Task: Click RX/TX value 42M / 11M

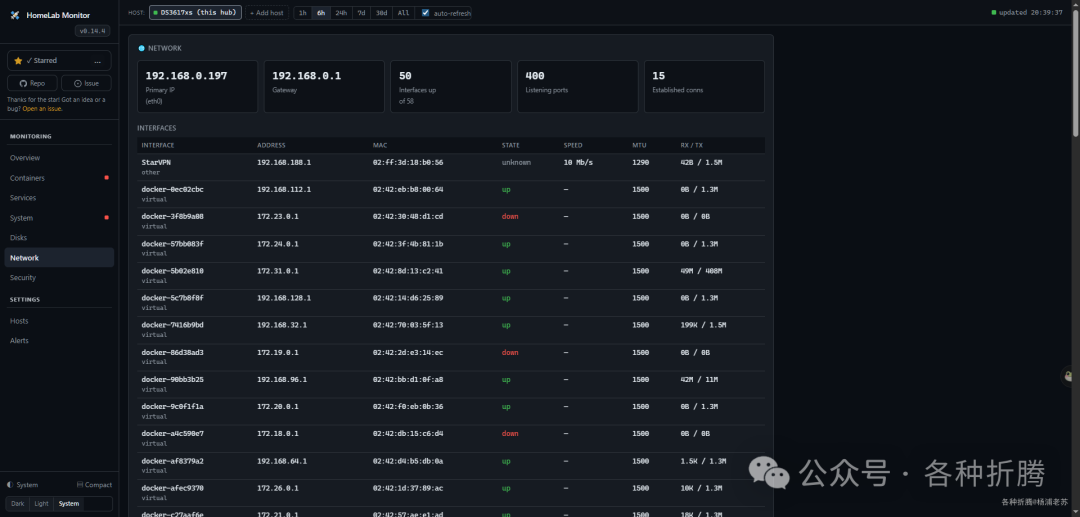Action: [699, 379]
